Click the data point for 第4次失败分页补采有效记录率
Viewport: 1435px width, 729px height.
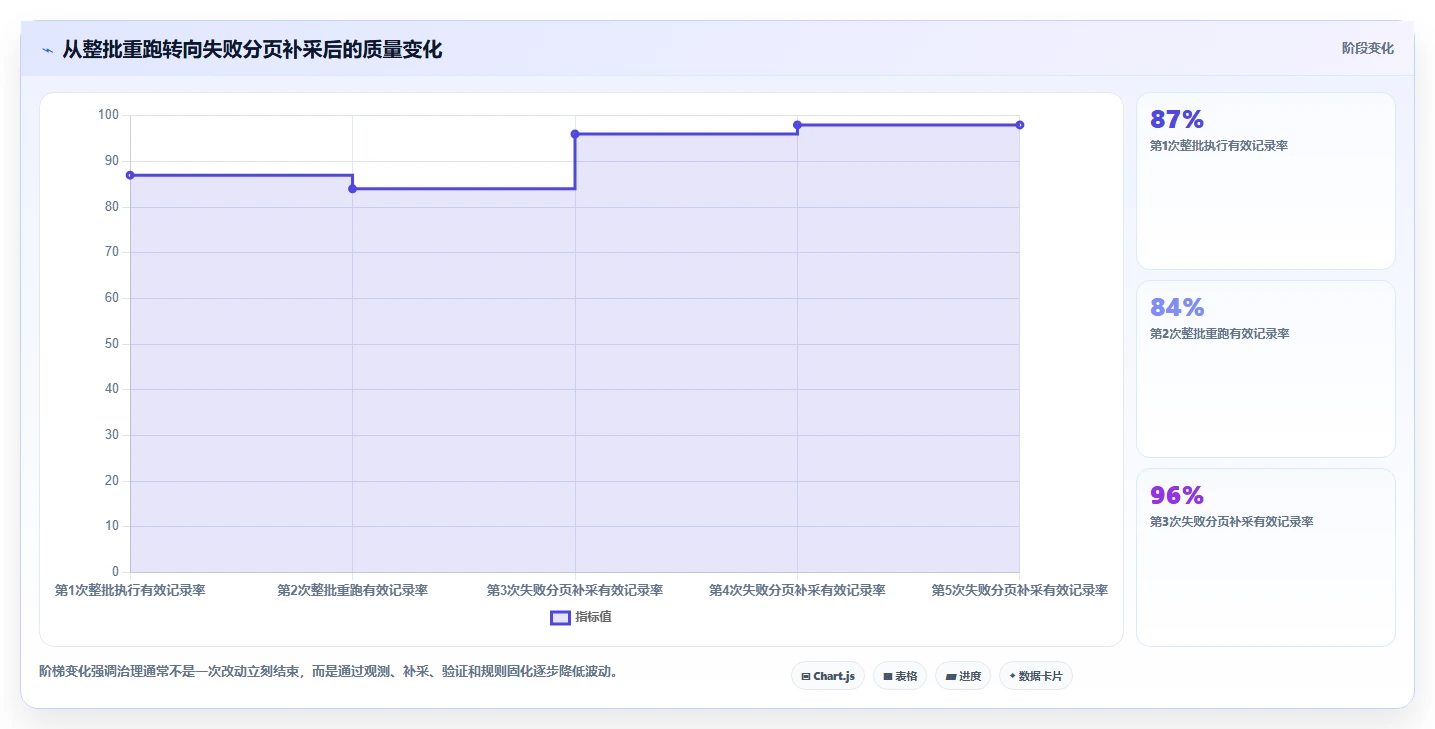pos(797,125)
